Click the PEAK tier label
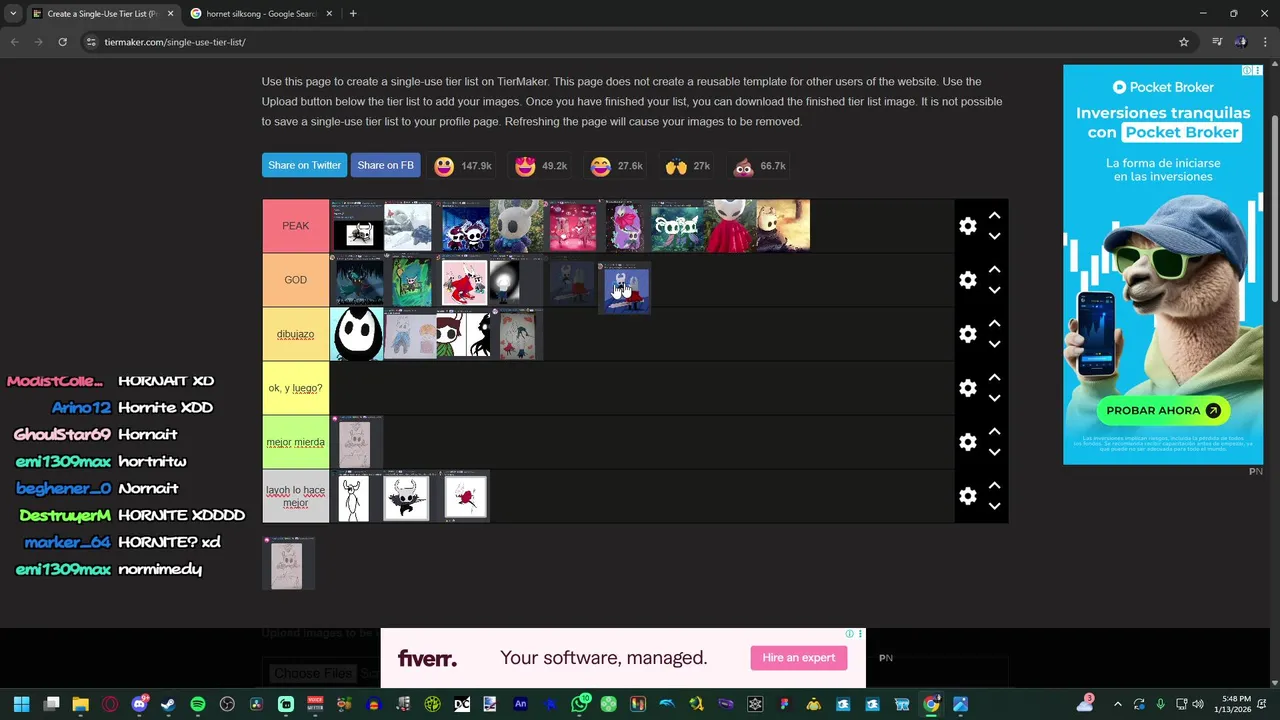Image resolution: width=1280 pixels, height=720 pixels. (x=296, y=226)
